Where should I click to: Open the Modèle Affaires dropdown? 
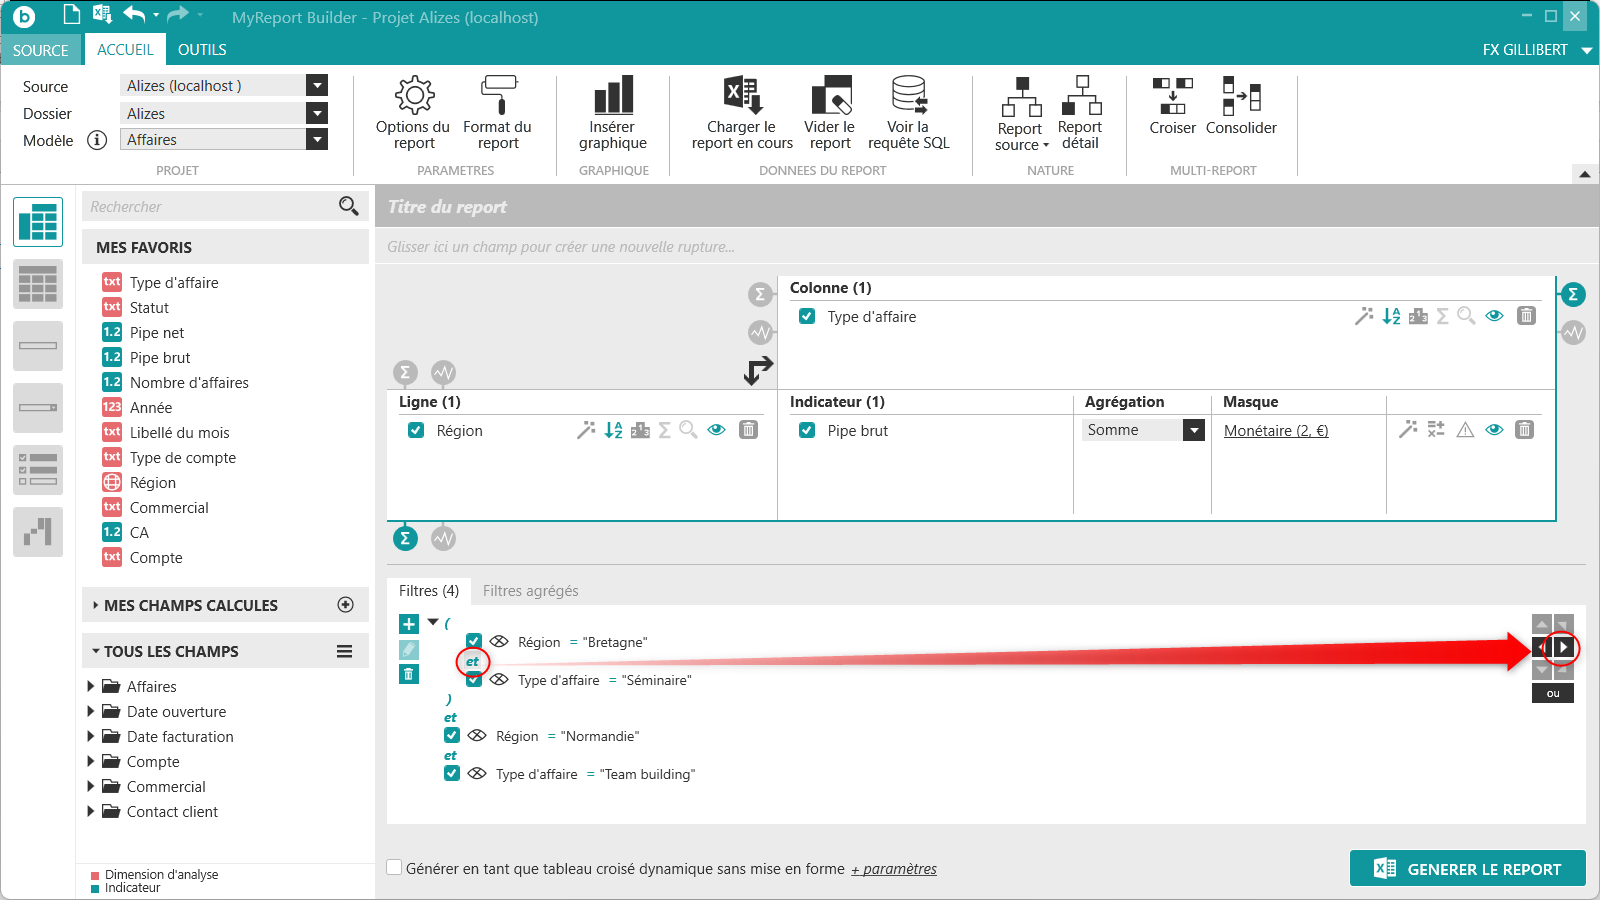[x=317, y=140]
